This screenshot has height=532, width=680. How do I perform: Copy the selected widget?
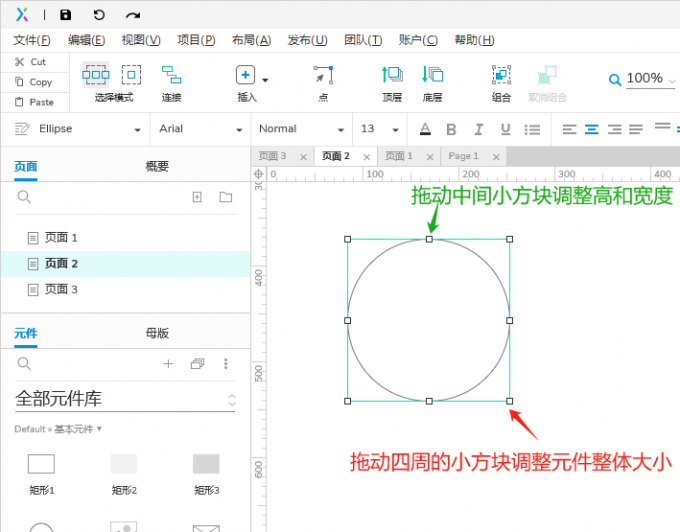click(33, 82)
